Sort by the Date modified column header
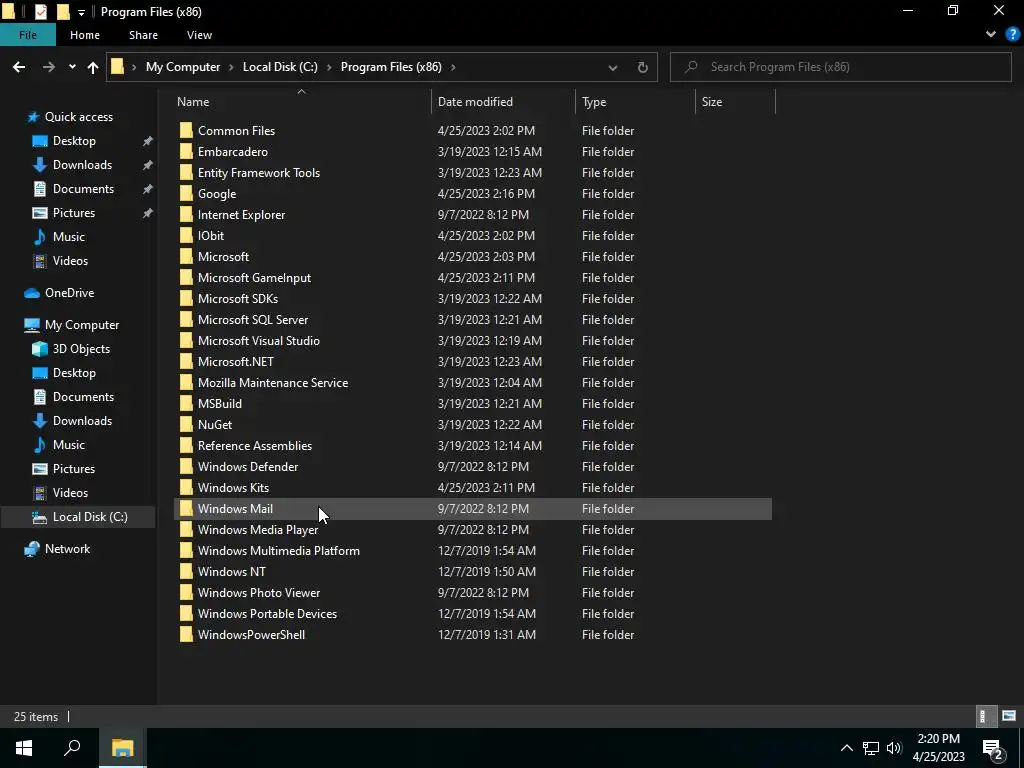The image size is (1024, 768). pyautogui.click(x=475, y=102)
